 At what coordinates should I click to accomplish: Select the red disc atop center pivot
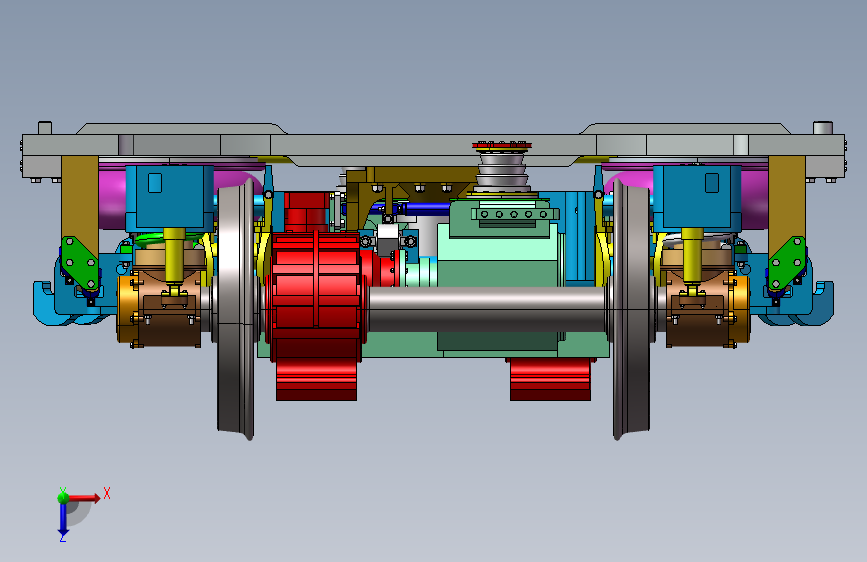(502, 146)
